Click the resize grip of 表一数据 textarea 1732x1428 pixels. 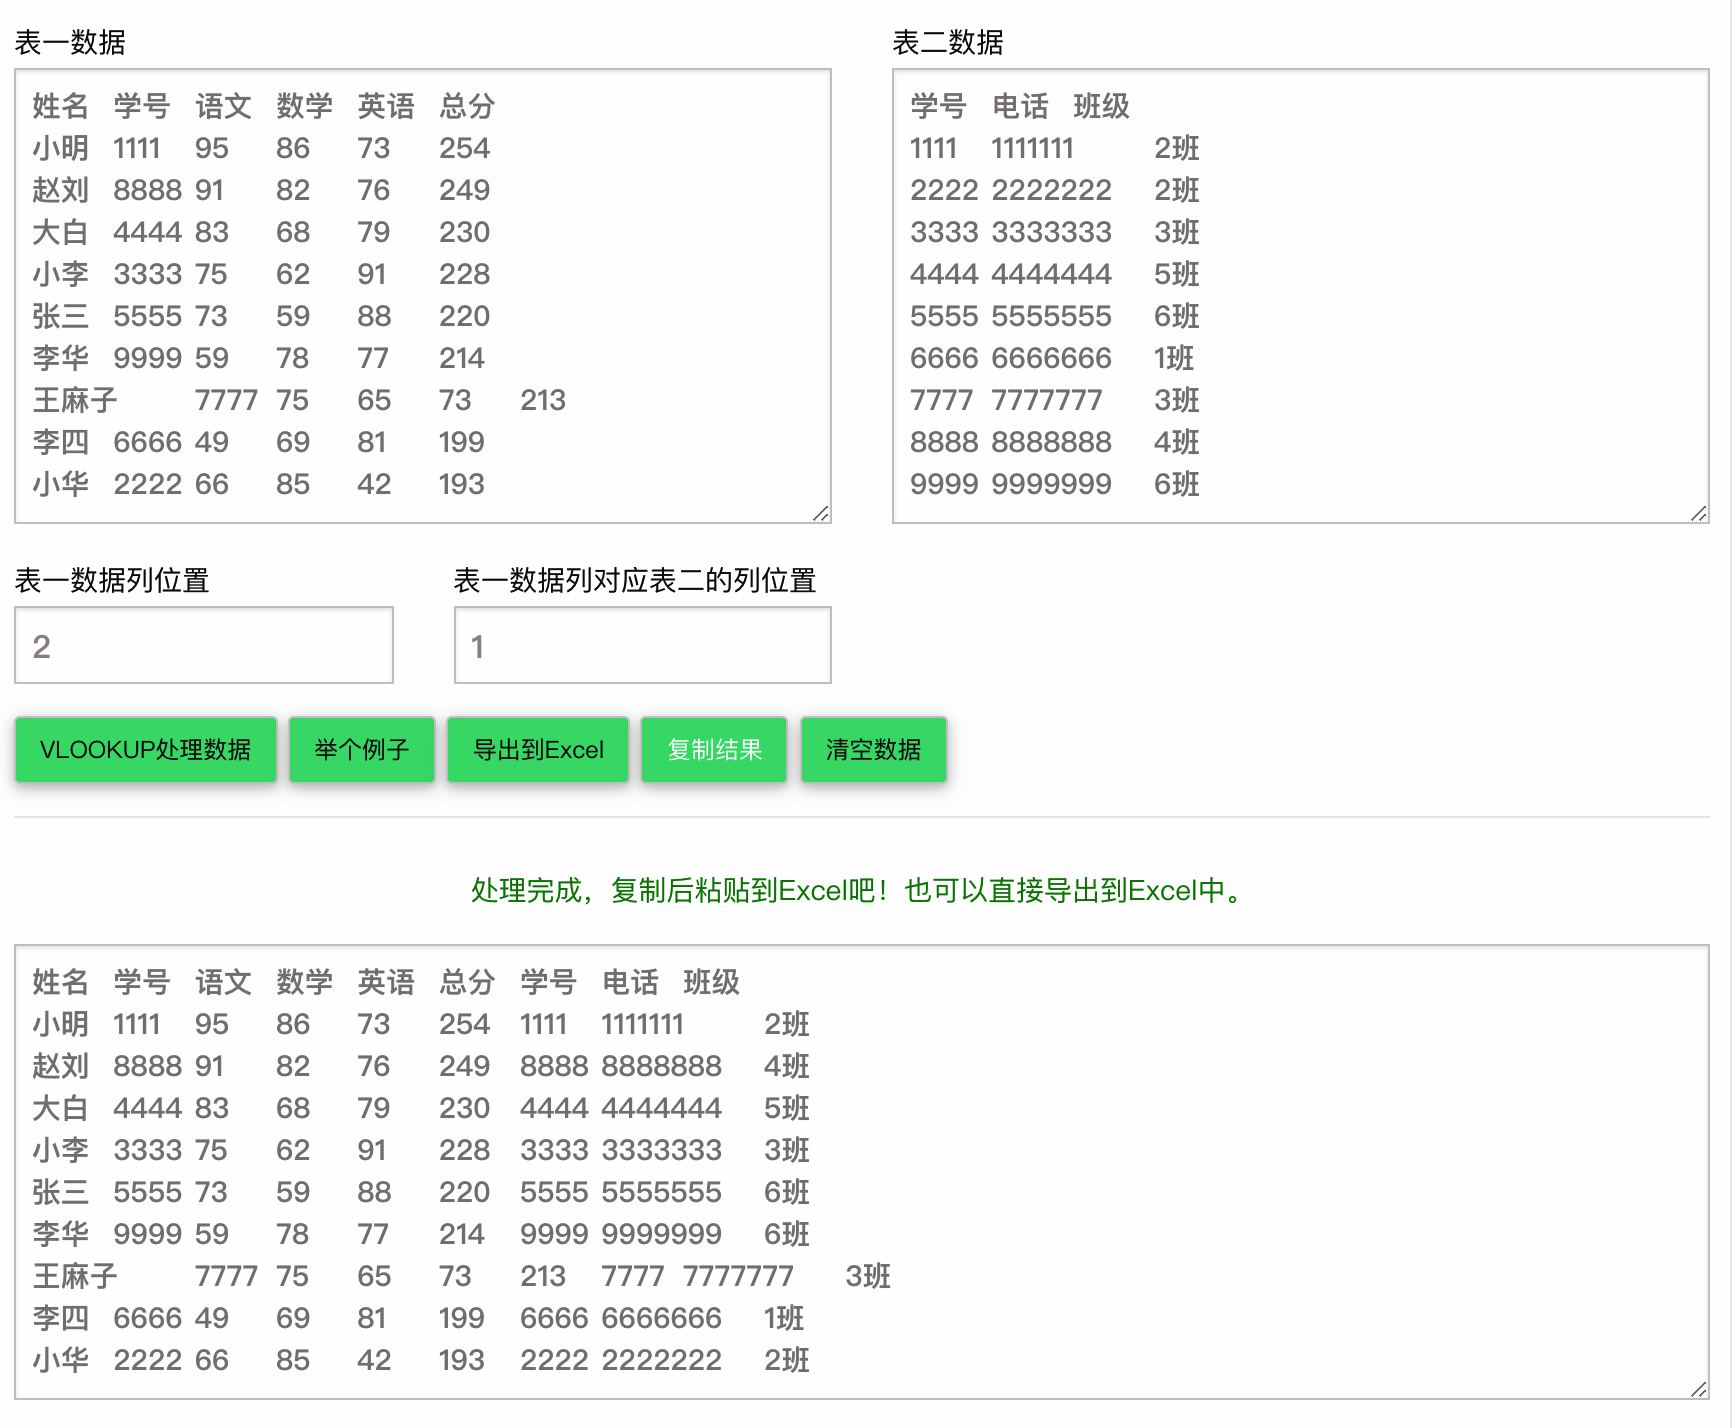pos(822,513)
